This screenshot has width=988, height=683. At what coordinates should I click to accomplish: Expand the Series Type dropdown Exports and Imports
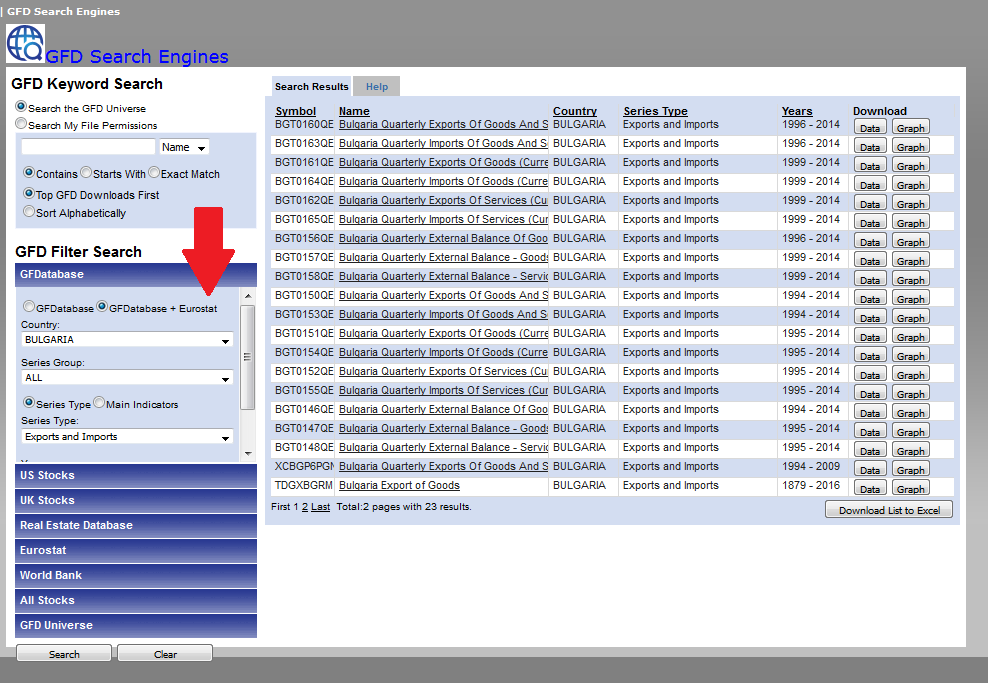127,437
